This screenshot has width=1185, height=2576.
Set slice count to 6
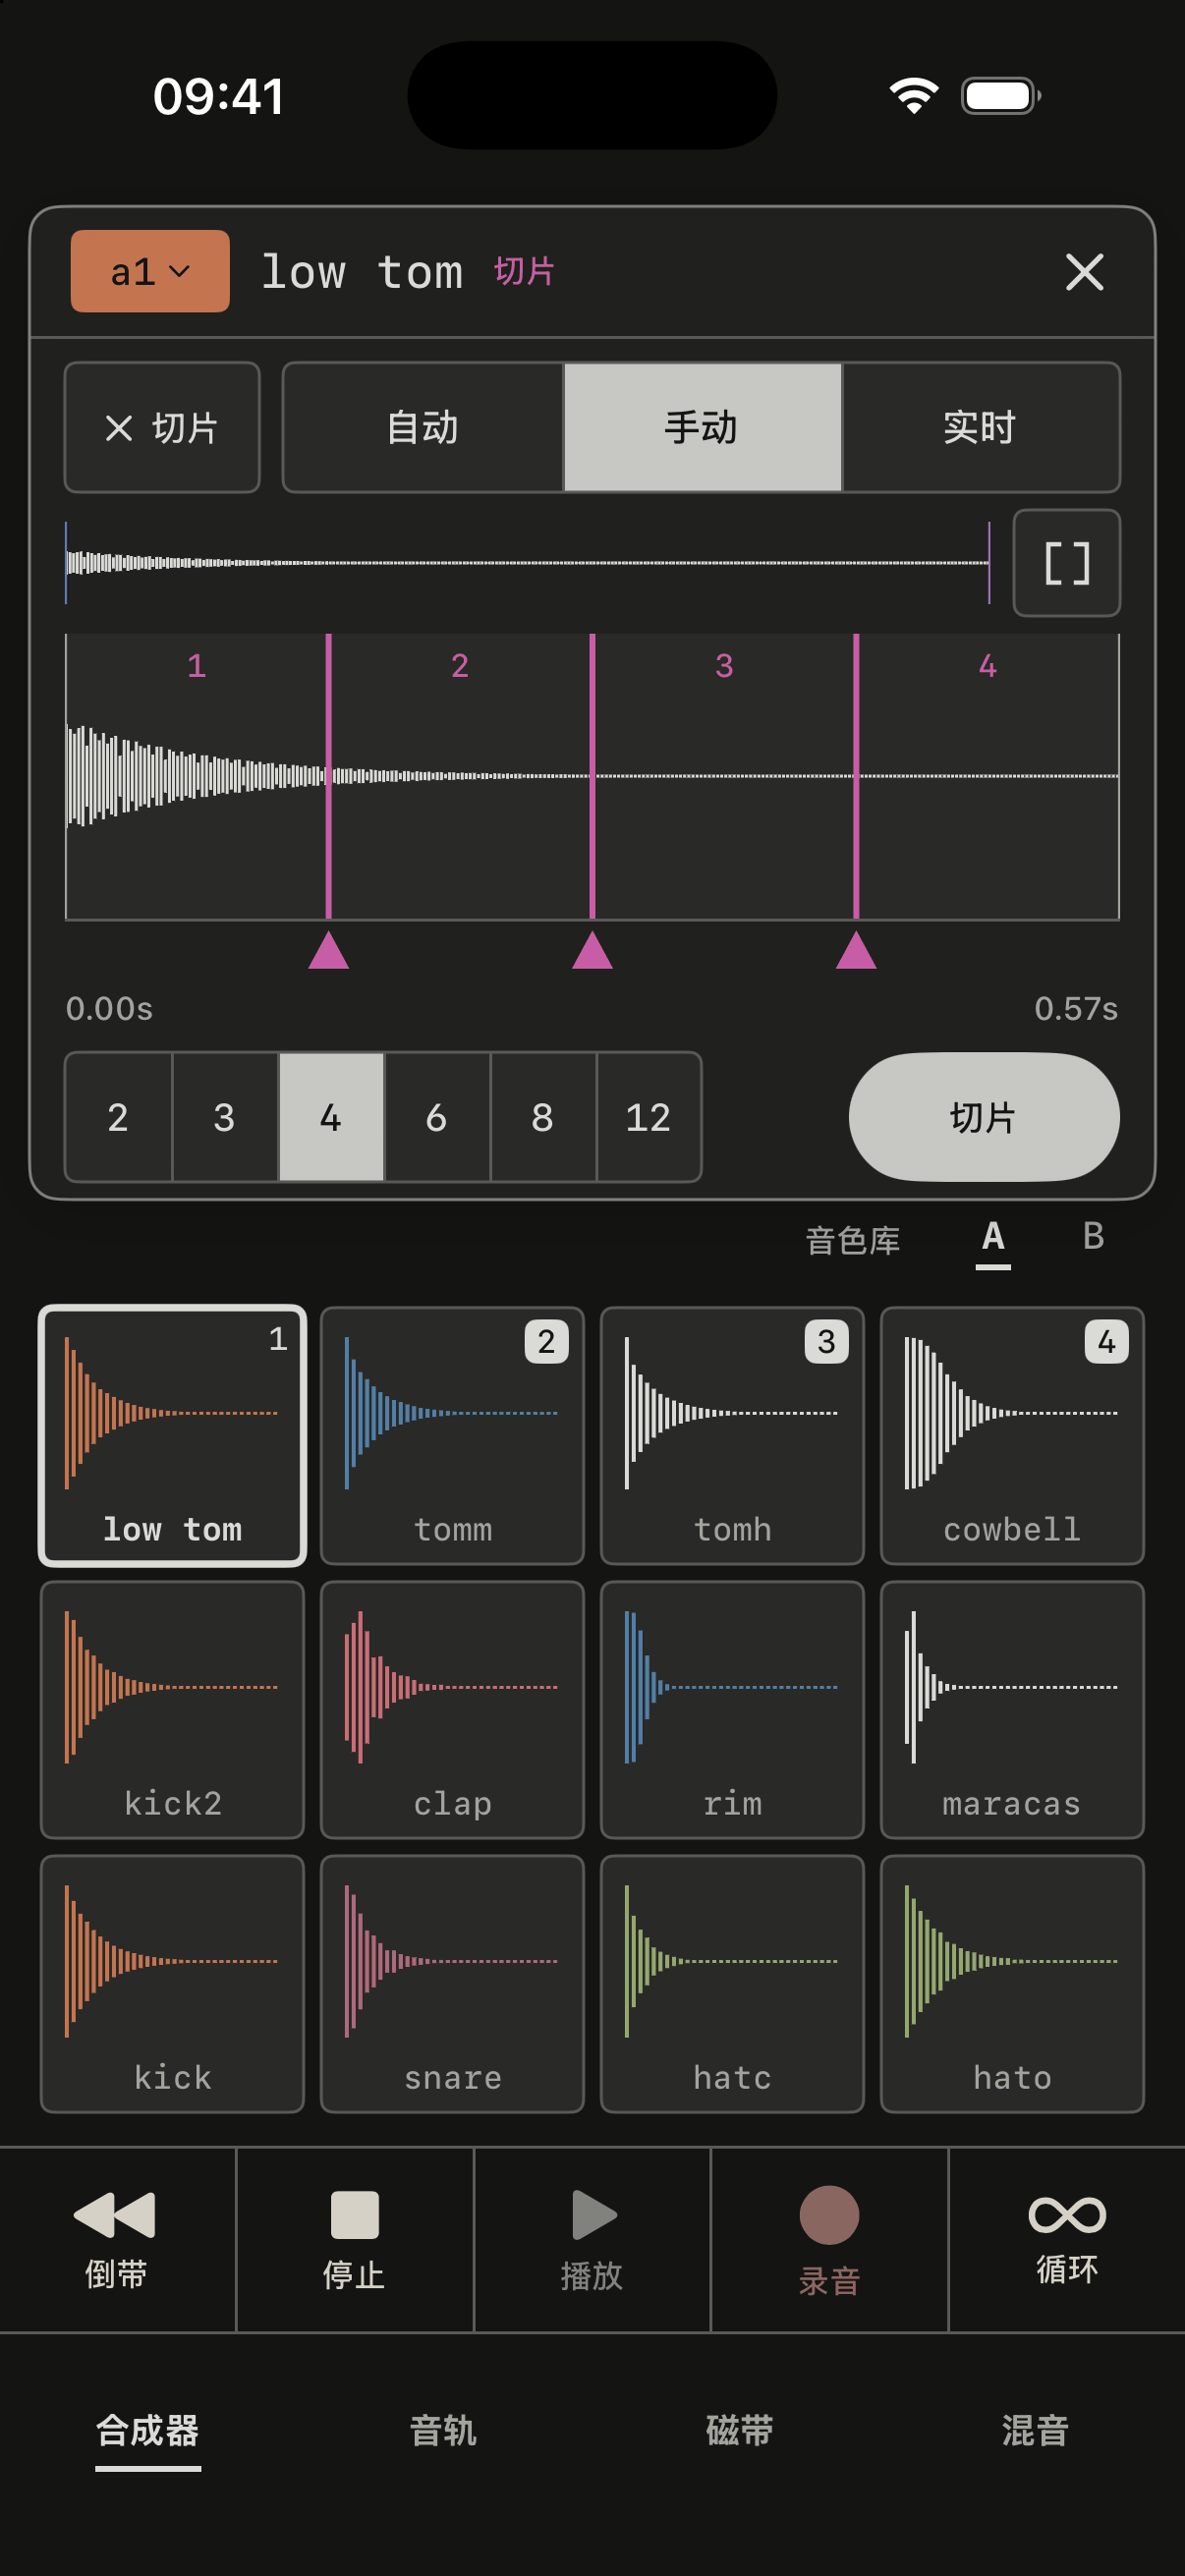(436, 1117)
